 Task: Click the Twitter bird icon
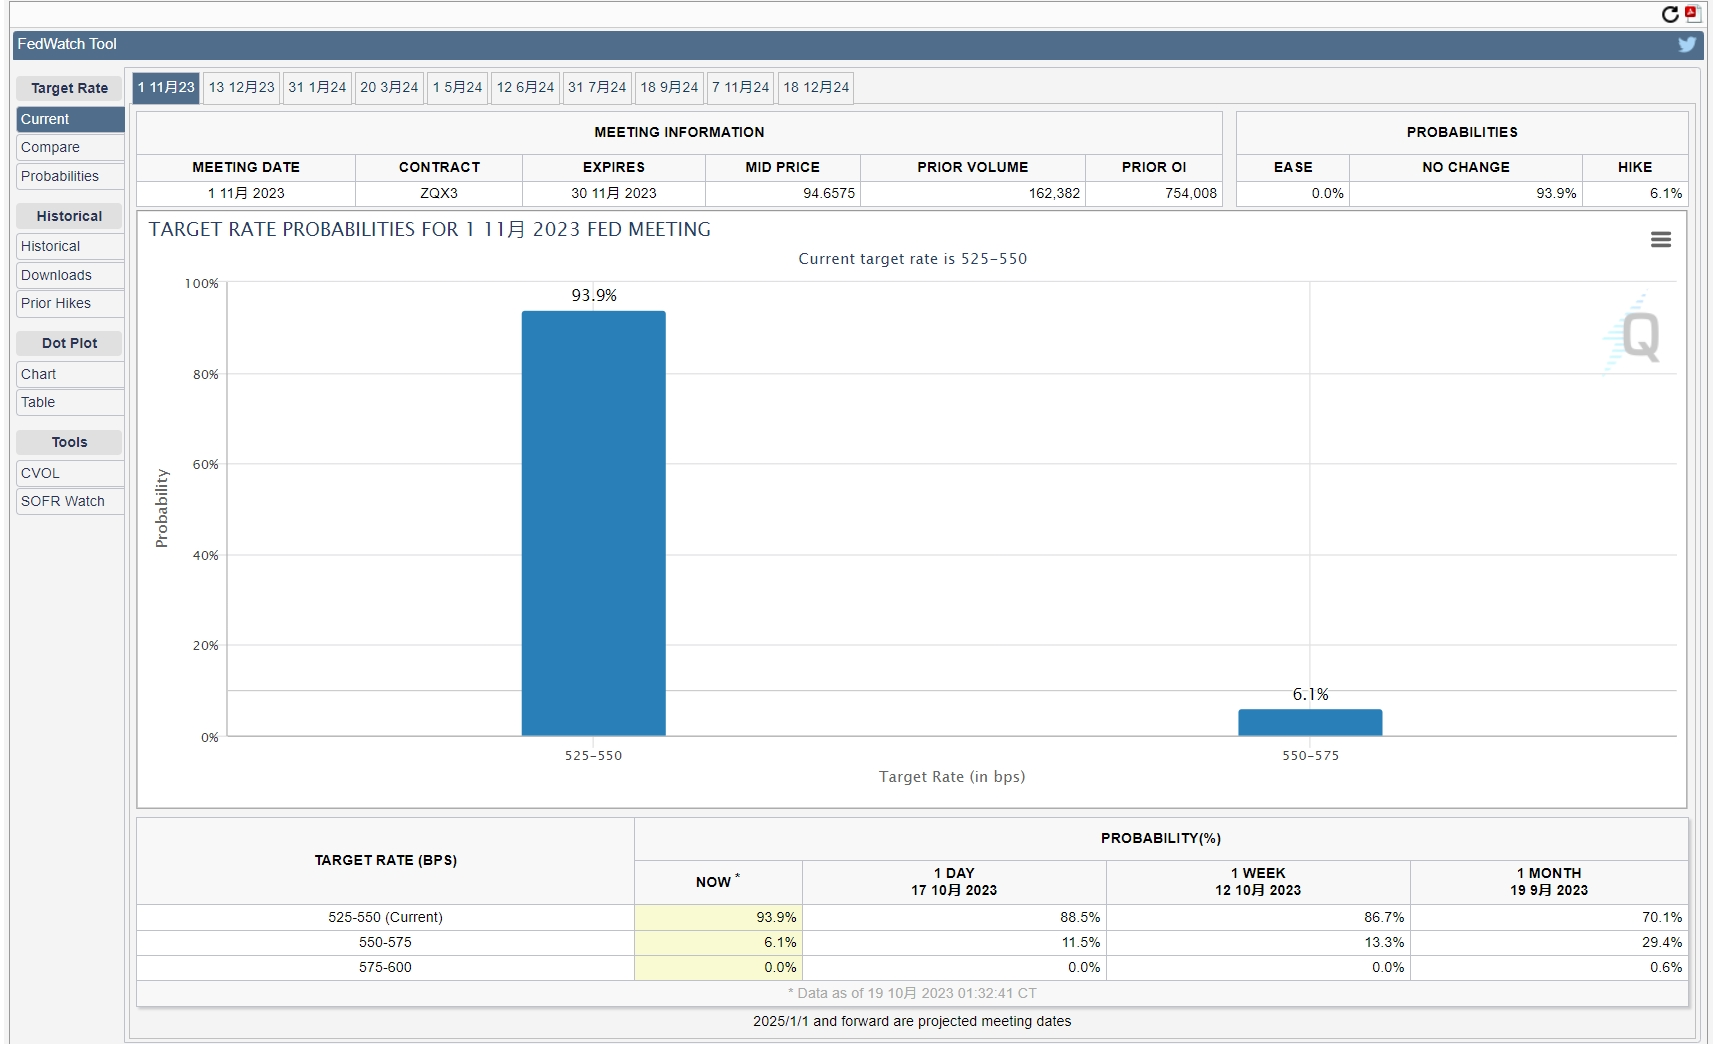(1687, 44)
